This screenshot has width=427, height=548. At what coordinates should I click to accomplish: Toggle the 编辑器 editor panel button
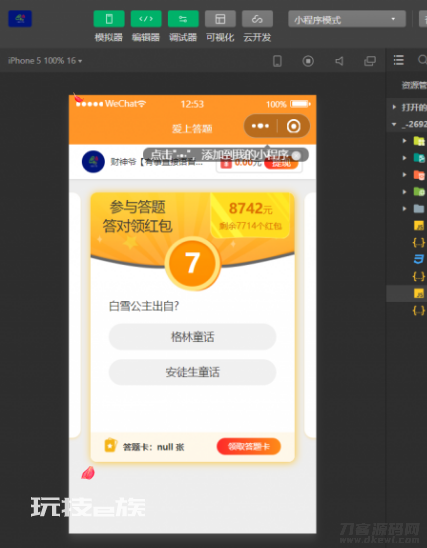click(146, 19)
